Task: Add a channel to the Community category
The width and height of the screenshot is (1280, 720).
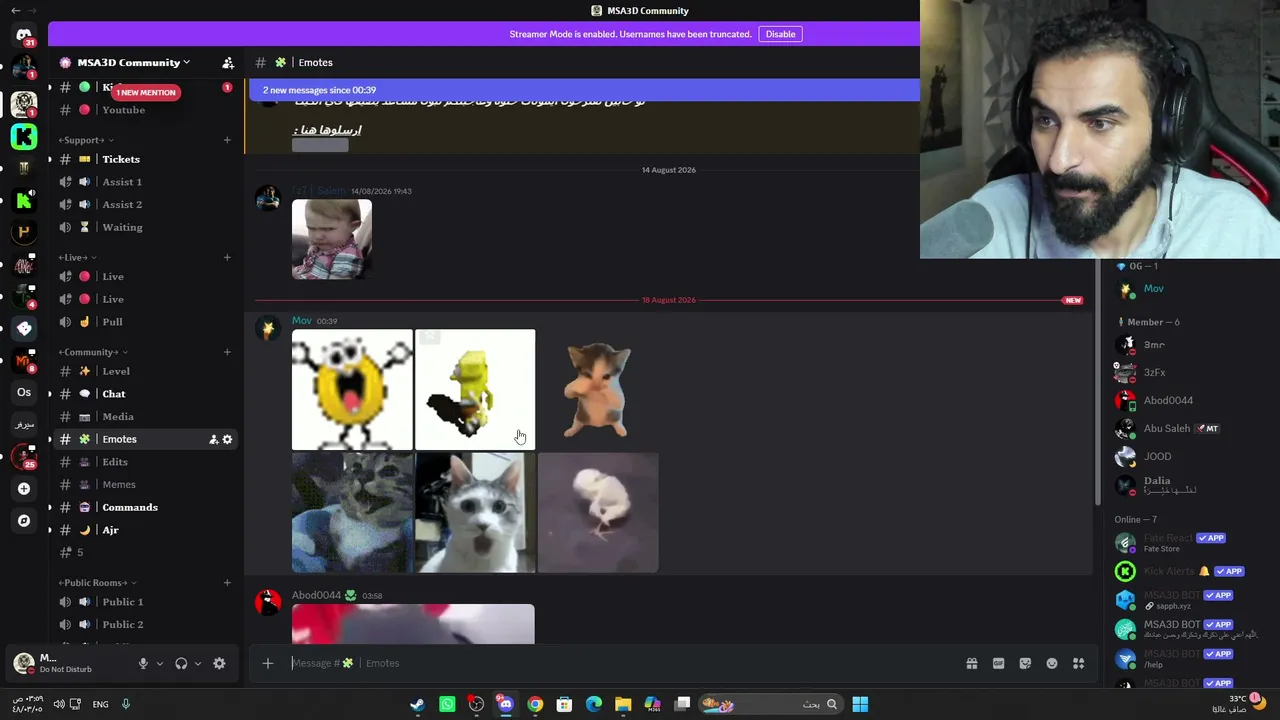Action: coord(227,352)
